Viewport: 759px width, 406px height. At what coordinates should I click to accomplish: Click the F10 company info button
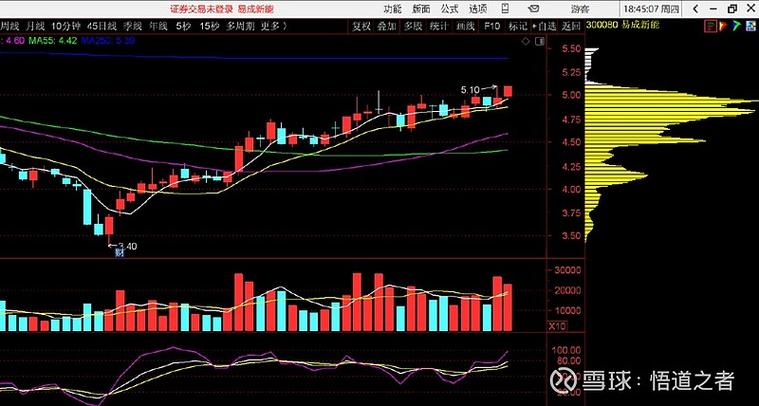pos(492,24)
